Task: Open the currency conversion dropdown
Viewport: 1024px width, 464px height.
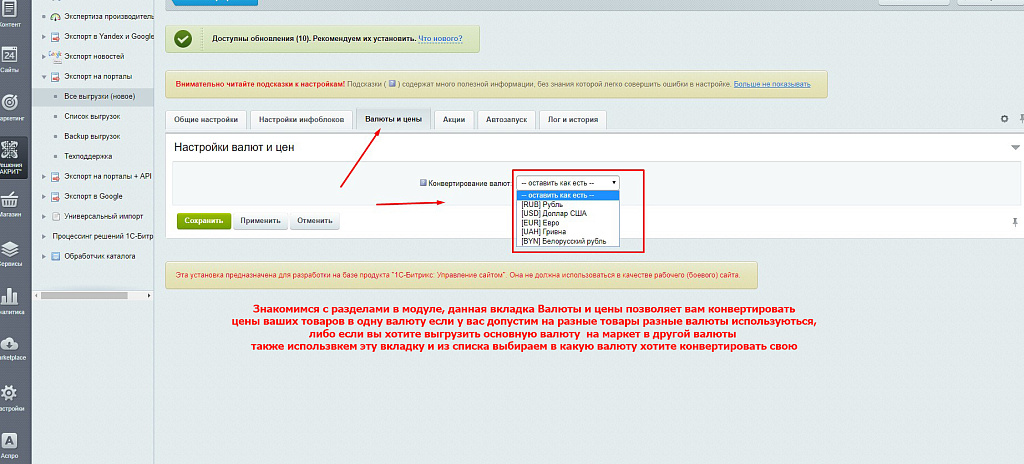Action: [x=567, y=183]
